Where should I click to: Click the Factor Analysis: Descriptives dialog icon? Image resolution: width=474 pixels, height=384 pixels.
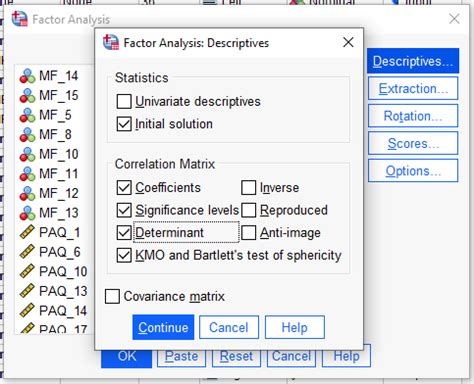[111, 42]
